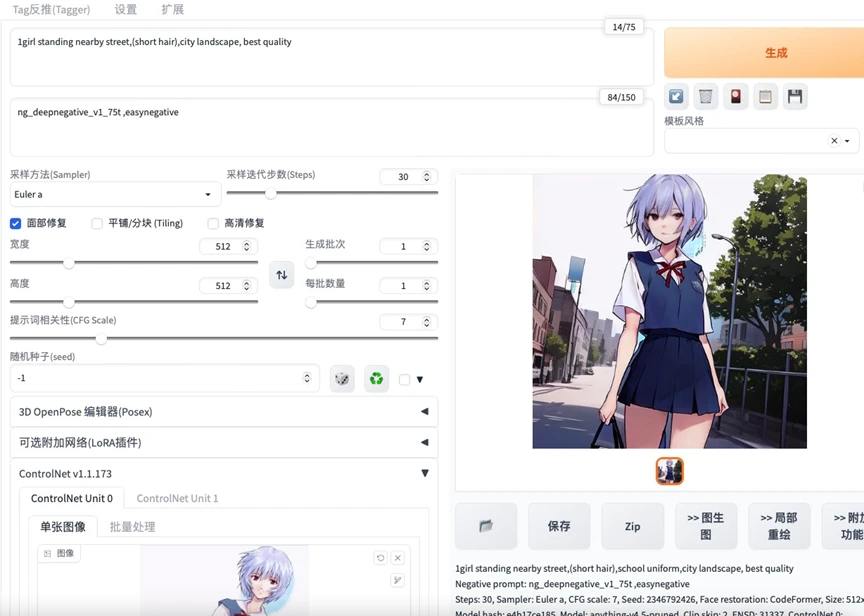
Task: Click the 高度 height slider handle
Action: [x=69, y=302]
